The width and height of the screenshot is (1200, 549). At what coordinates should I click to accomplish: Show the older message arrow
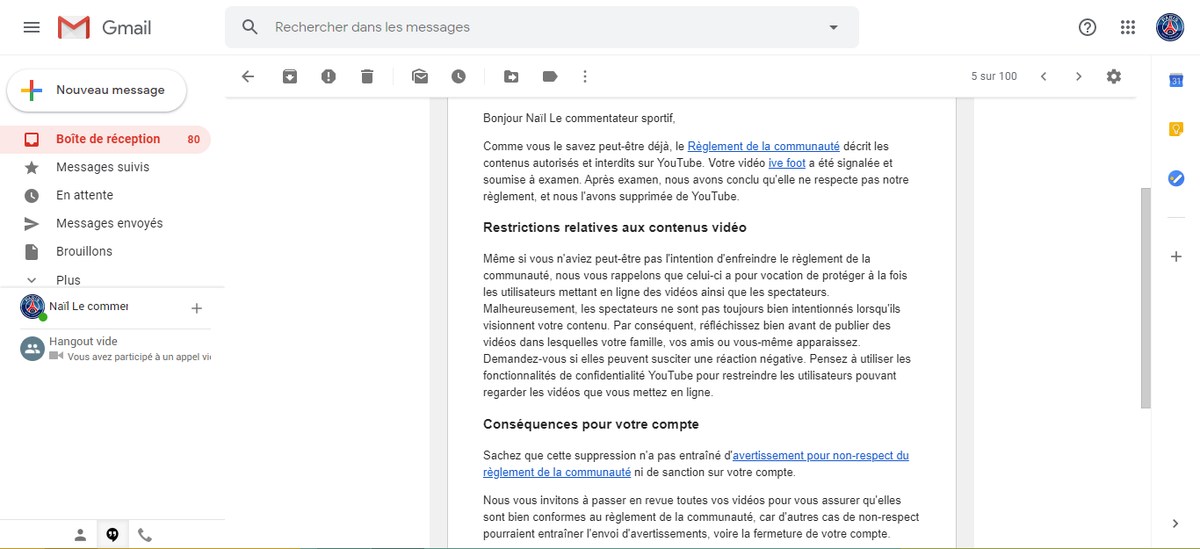(x=1078, y=76)
